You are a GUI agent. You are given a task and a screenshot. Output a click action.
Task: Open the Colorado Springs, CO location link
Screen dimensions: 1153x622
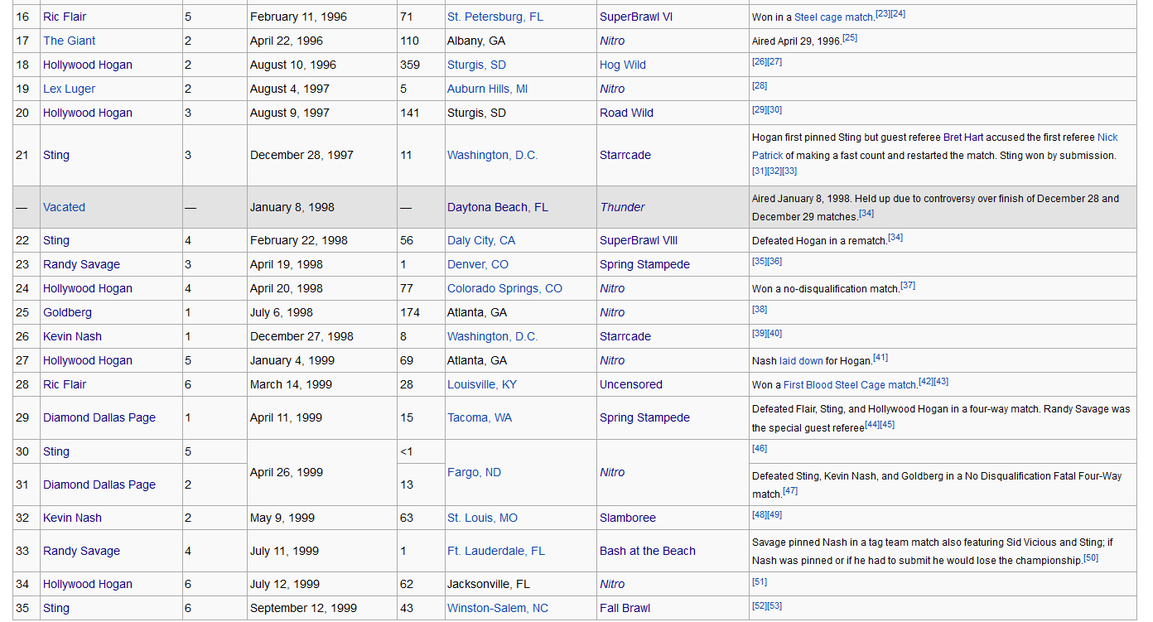tap(504, 288)
